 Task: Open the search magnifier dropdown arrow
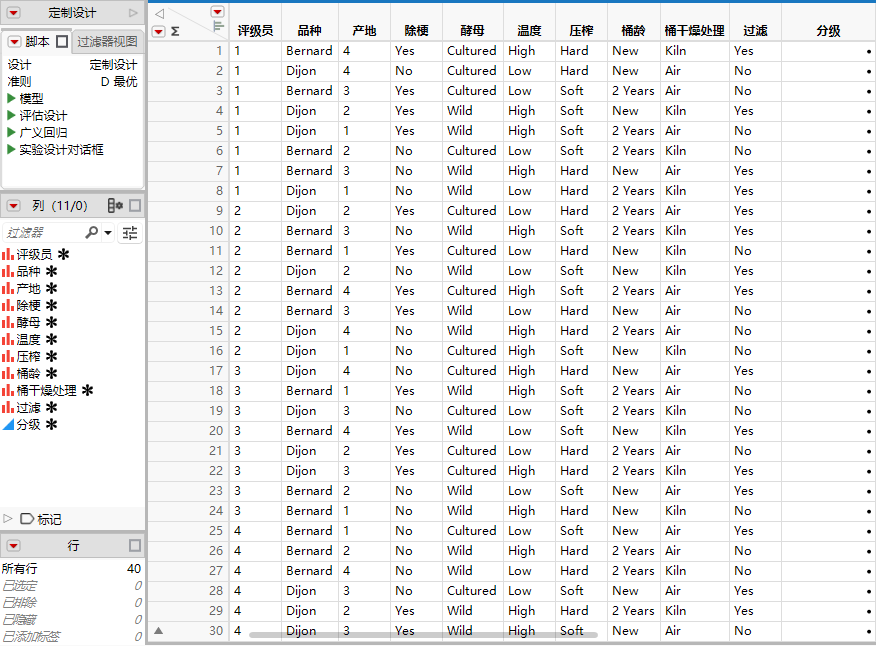click(108, 232)
